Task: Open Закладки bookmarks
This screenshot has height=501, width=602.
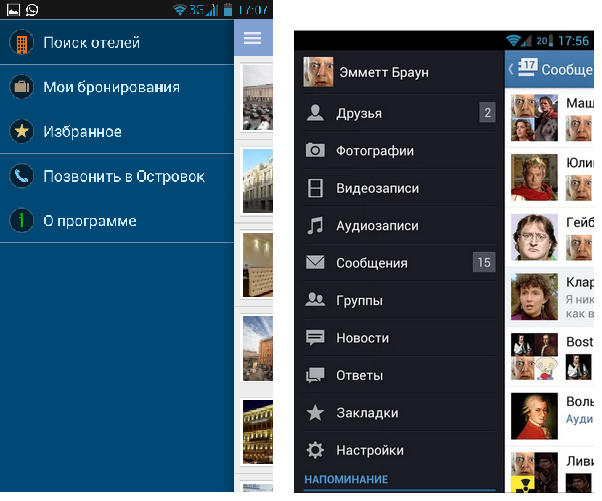Action: tap(399, 413)
